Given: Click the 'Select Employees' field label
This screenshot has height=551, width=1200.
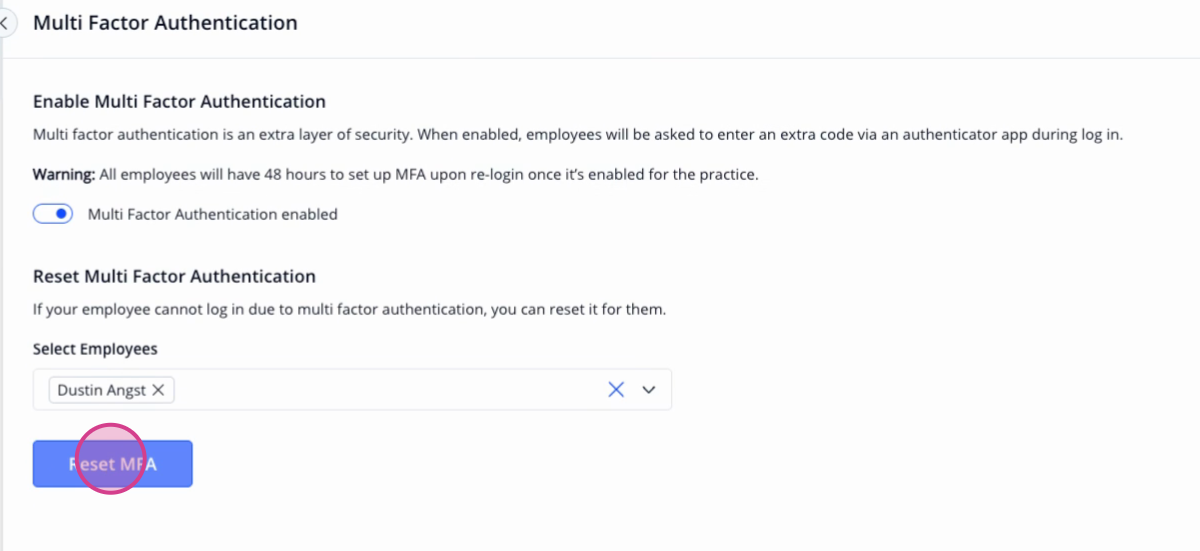Looking at the screenshot, I should click(95, 349).
